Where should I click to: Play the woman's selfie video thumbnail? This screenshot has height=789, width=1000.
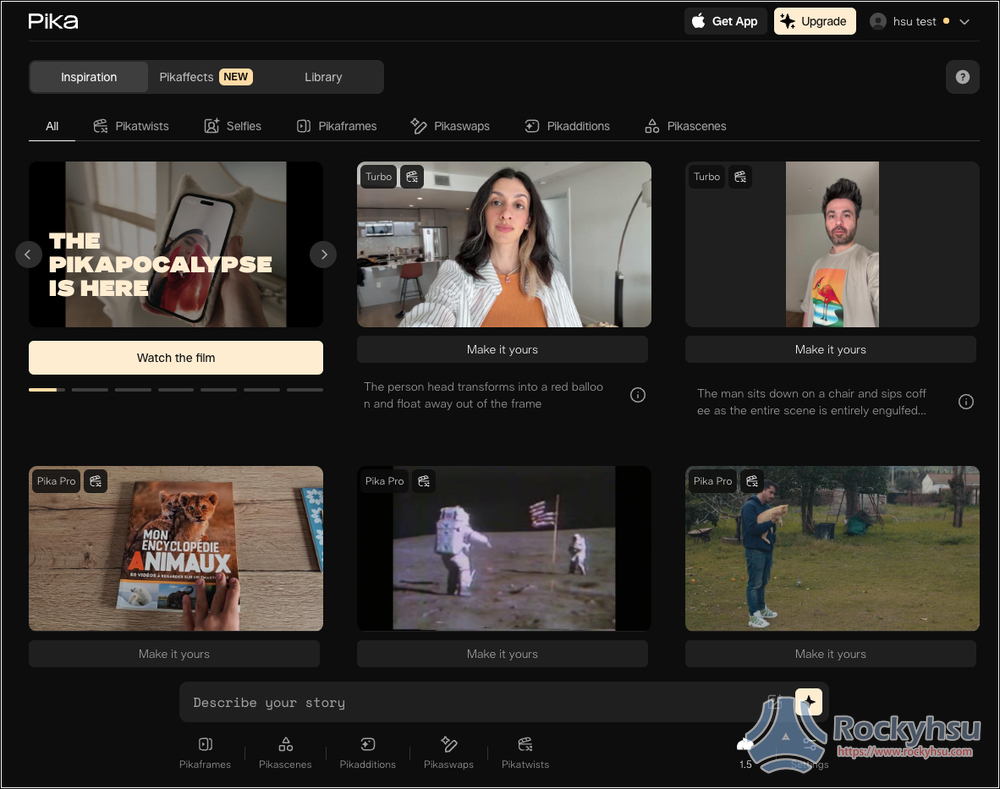point(504,244)
